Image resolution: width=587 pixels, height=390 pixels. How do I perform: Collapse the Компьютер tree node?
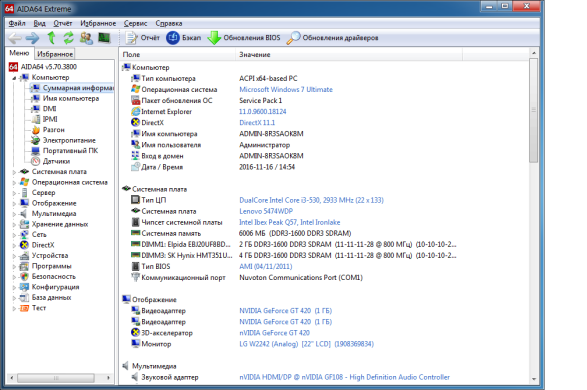pyautogui.click(x=14, y=78)
